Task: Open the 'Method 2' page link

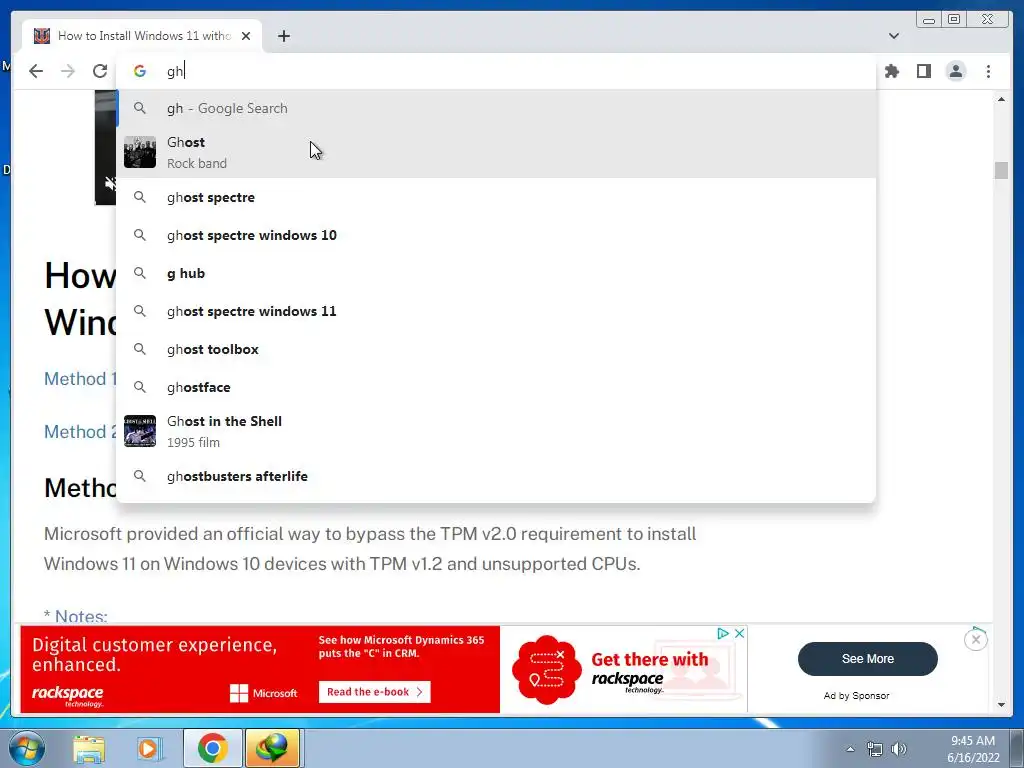Action: (x=80, y=432)
